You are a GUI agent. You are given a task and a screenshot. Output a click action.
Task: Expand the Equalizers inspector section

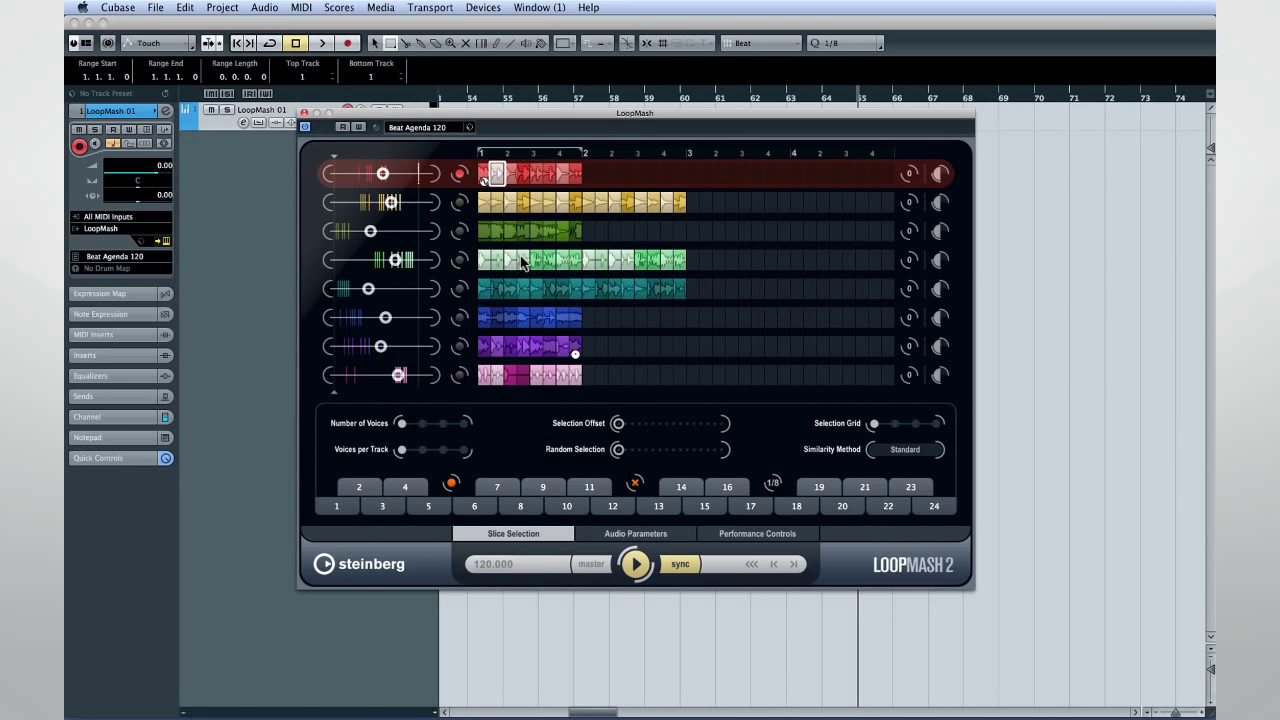(121, 376)
